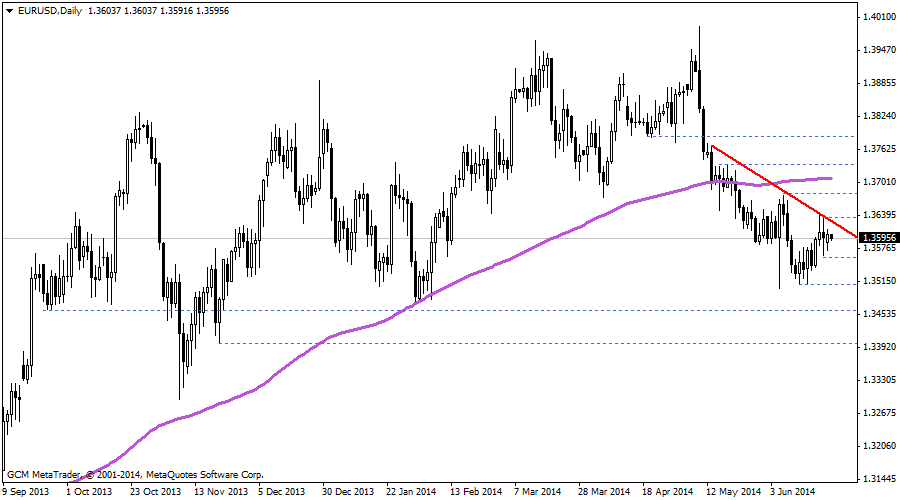Click the 1.37625 price scale label
This screenshot has height=500, width=900.
(x=879, y=149)
